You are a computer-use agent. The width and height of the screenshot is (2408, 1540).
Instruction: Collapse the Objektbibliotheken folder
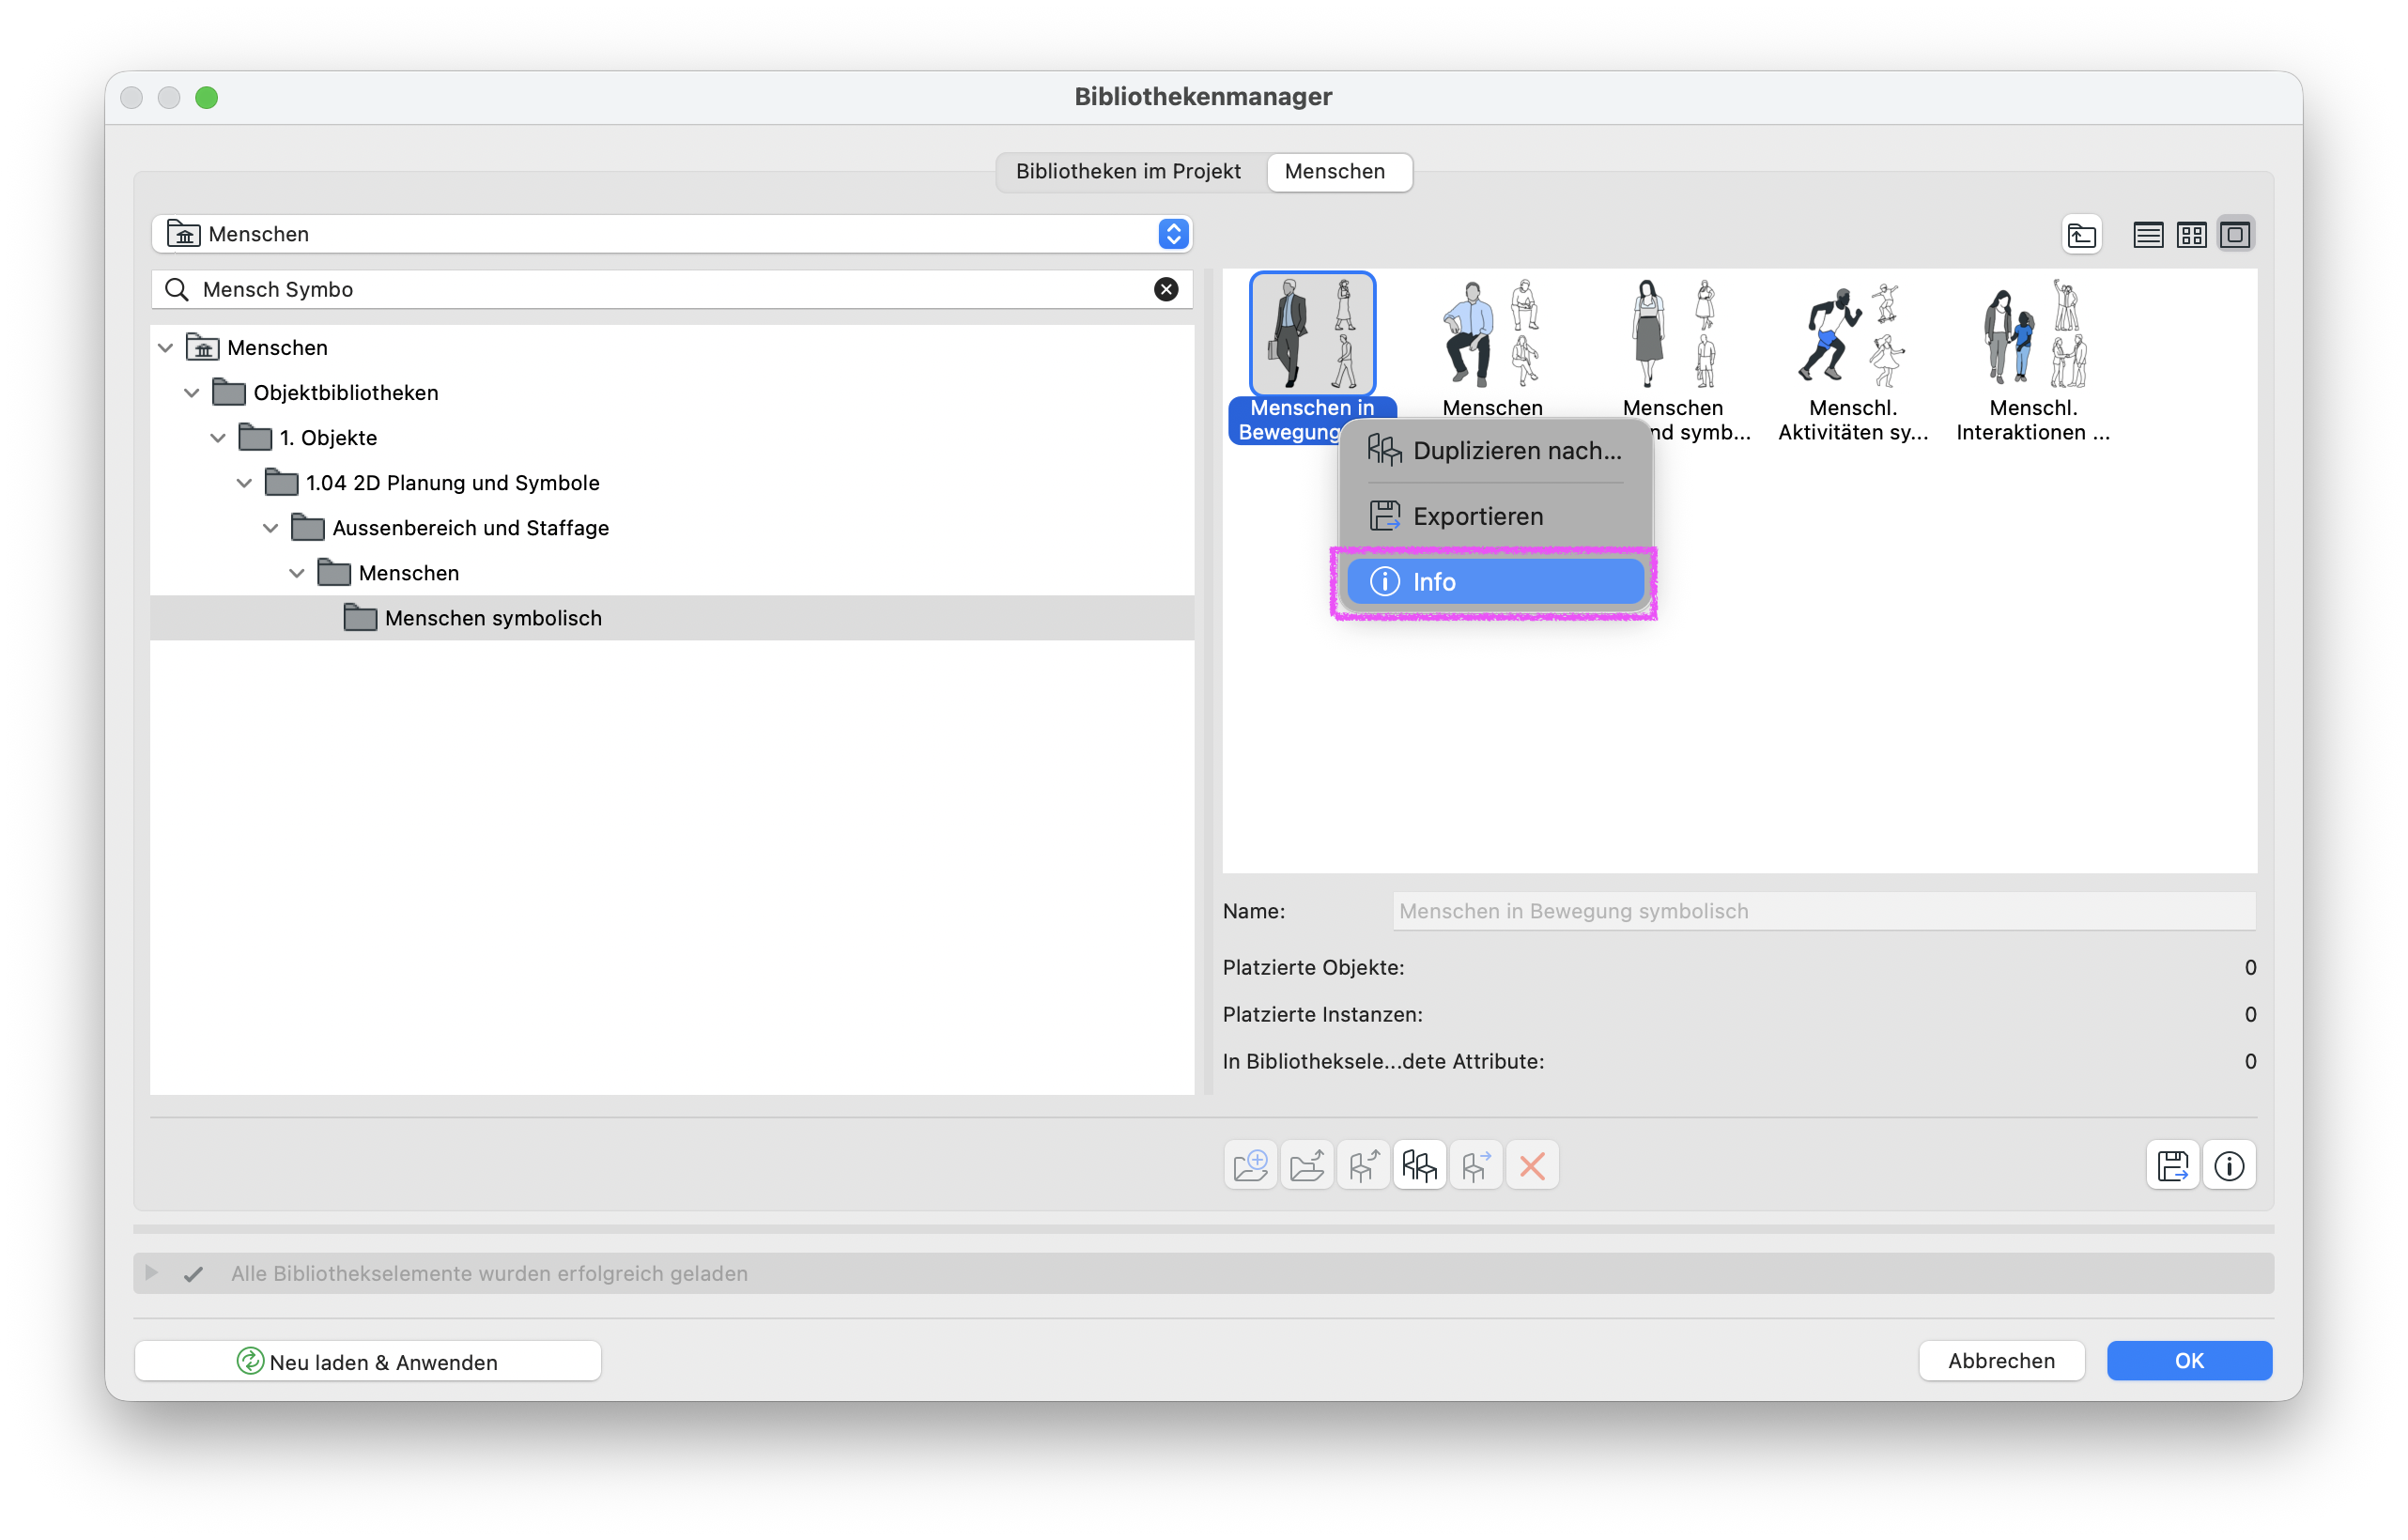(x=192, y=393)
